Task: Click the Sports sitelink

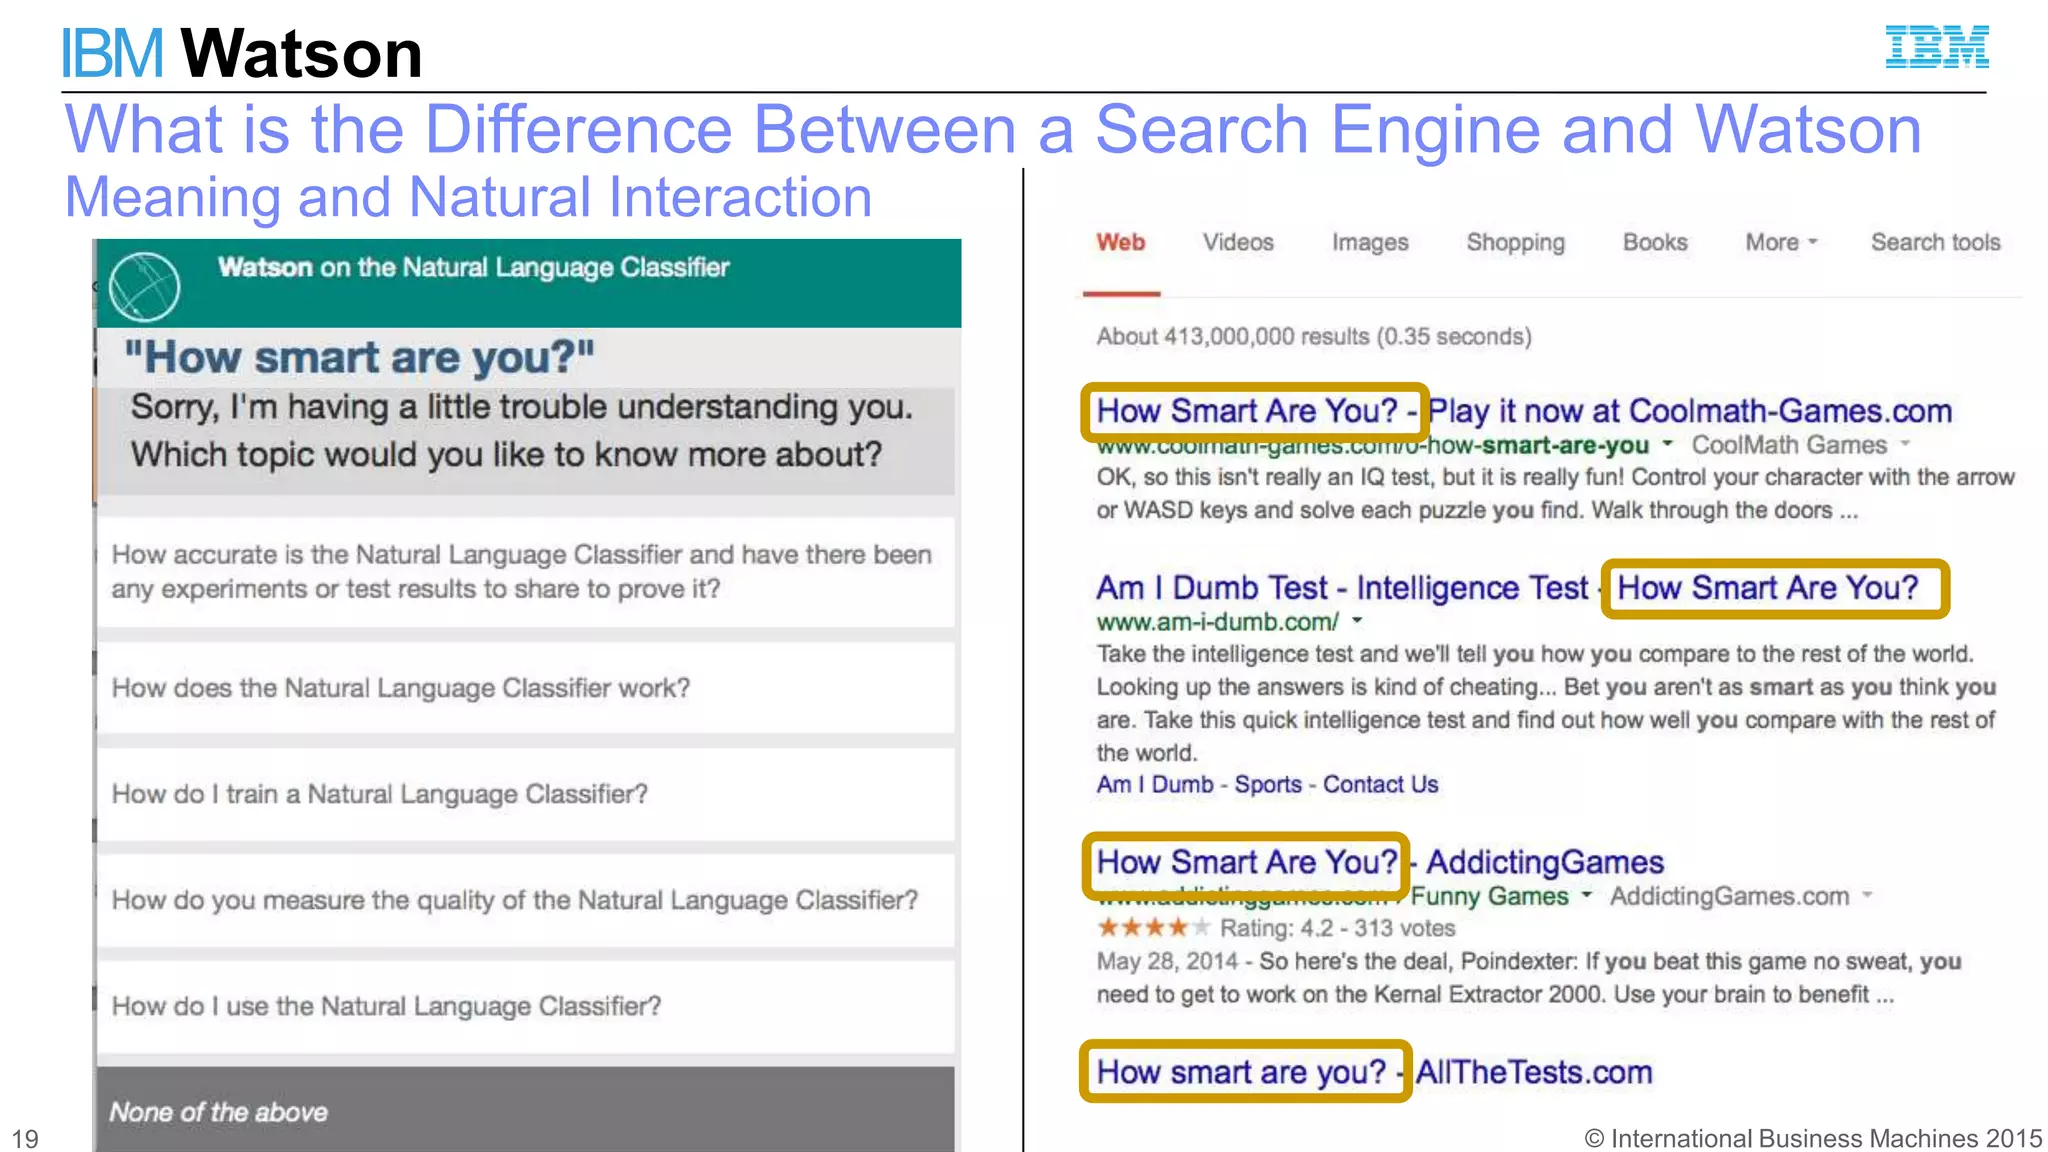Action: coord(1268,784)
